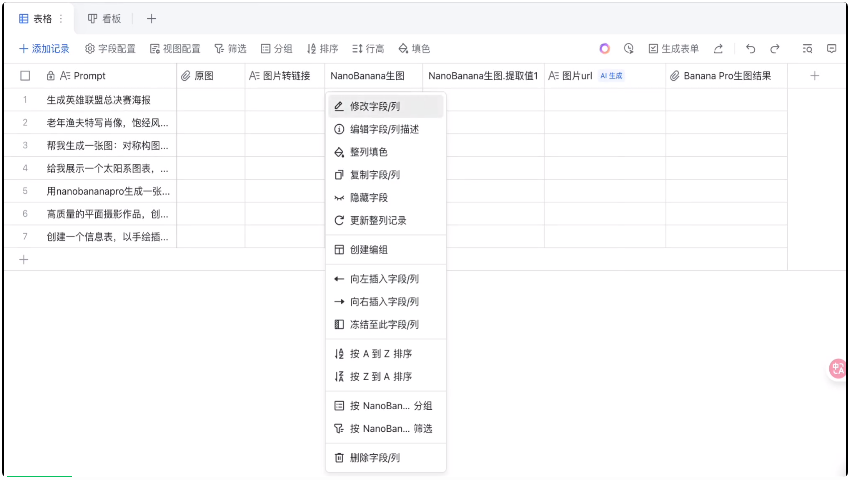Select the 图片url column header
Viewport: 849px width, 480px height.
click(605, 76)
